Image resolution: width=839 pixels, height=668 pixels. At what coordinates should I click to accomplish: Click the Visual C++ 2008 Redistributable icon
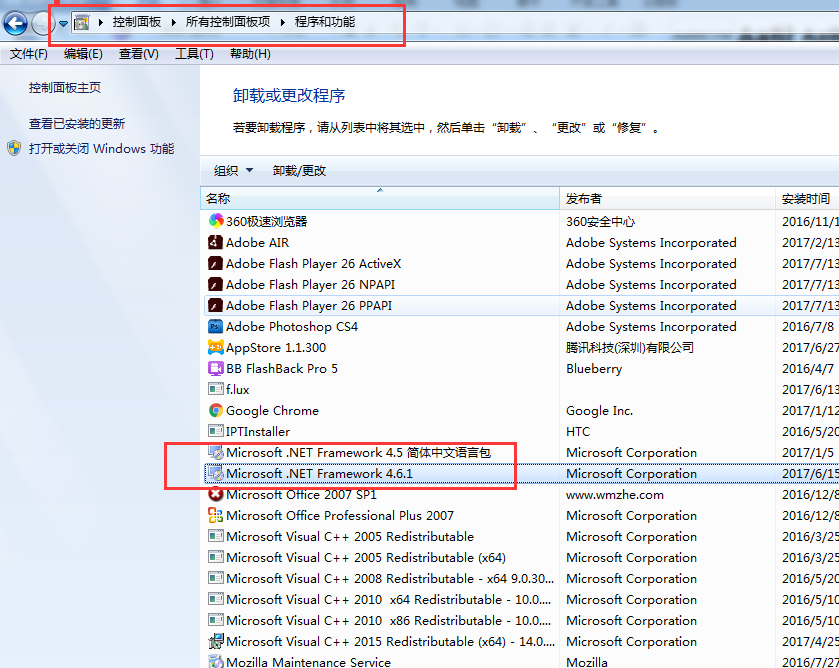(216, 578)
